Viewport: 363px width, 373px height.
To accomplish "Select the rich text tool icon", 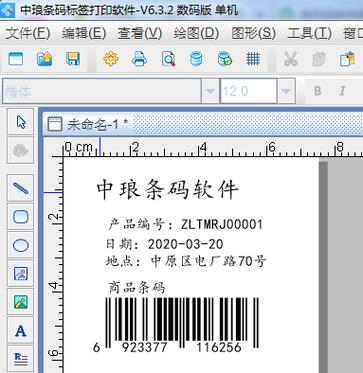I will pos(21,358).
